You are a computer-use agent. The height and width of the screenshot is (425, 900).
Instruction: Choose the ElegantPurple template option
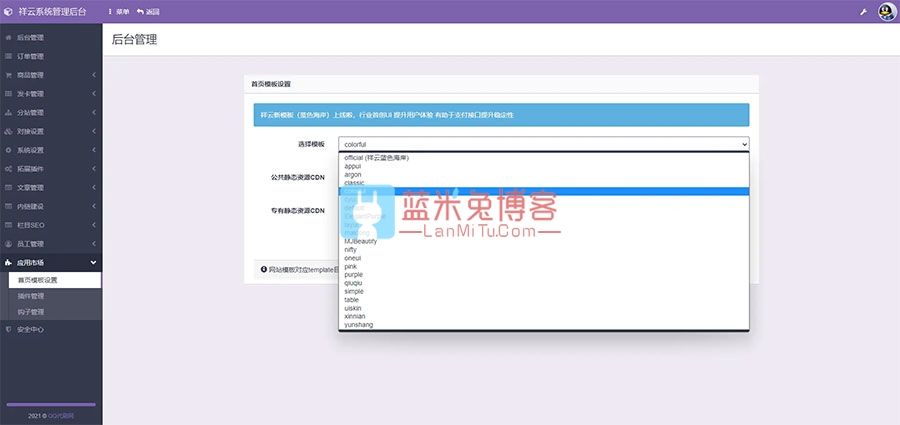point(544,216)
